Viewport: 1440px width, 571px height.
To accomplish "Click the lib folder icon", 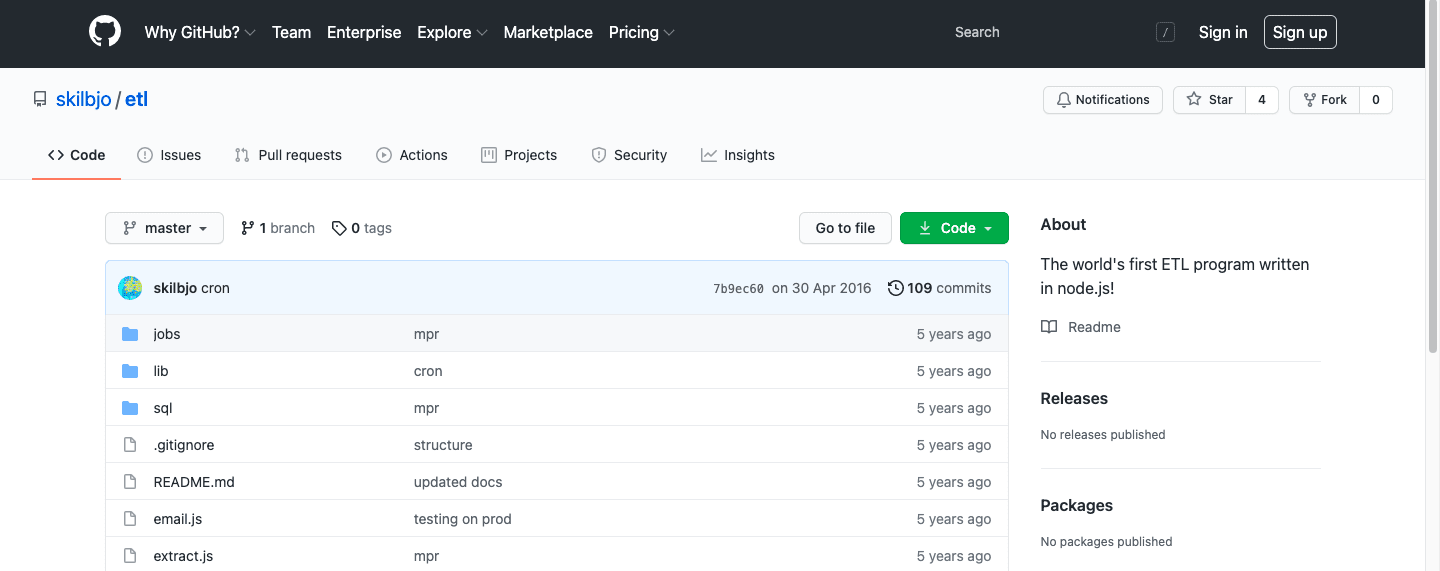I will click(x=130, y=371).
